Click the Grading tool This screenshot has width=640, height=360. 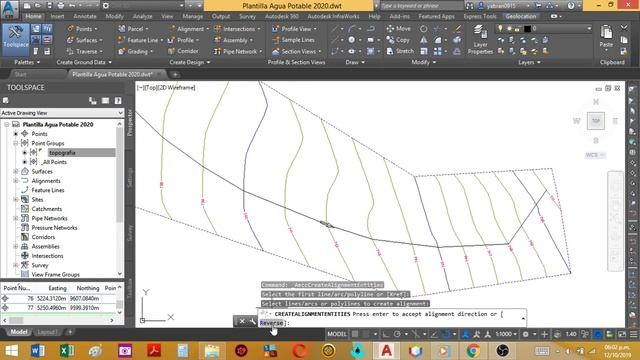pos(135,51)
